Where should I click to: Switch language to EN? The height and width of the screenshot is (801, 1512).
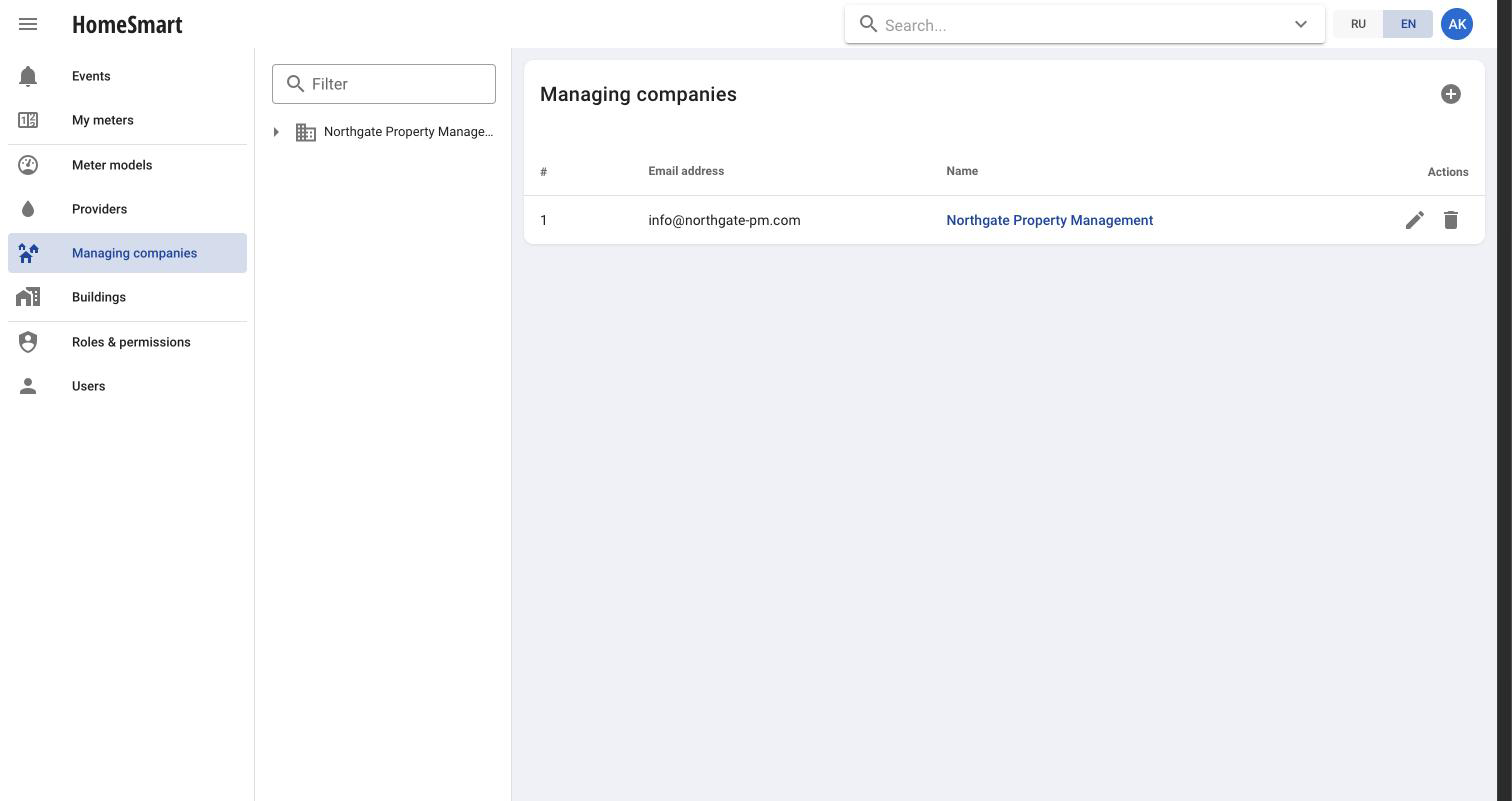pos(1408,24)
